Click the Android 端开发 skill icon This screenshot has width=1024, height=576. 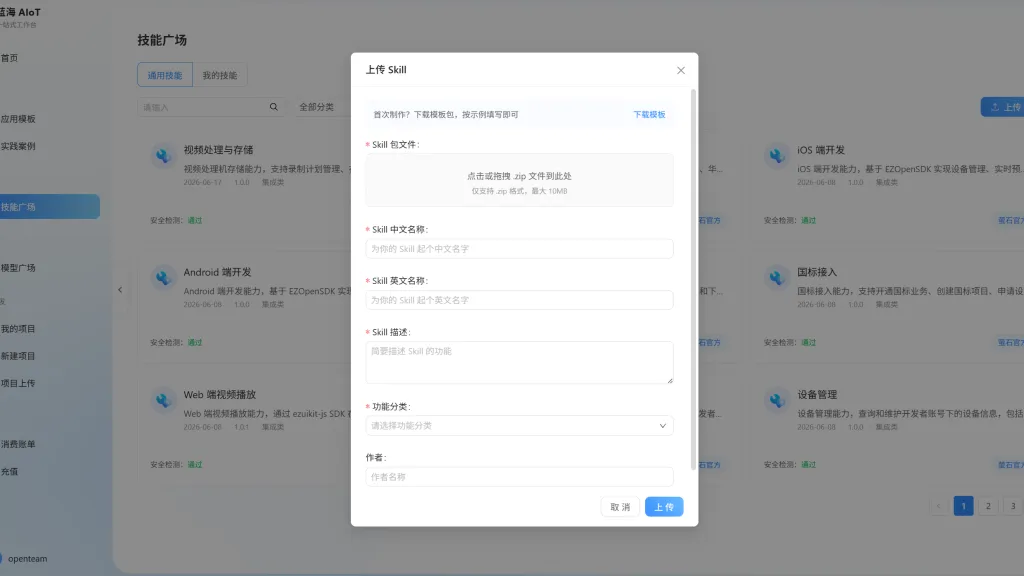point(163,278)
